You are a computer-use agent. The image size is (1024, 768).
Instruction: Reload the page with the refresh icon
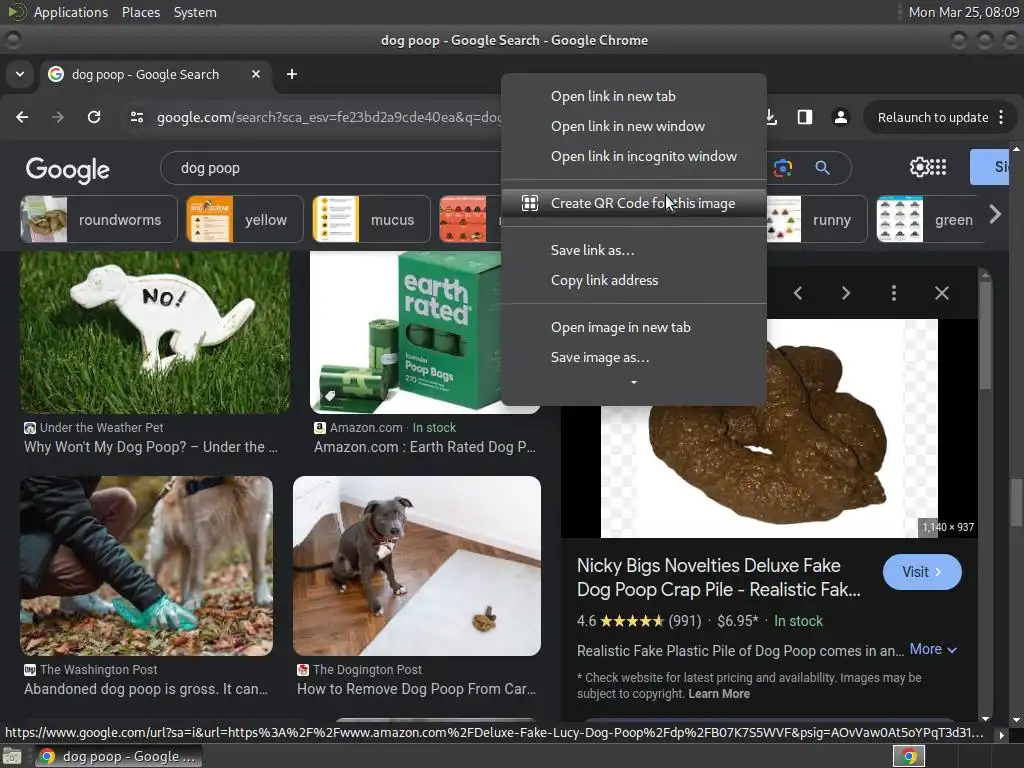click(94, 117)
